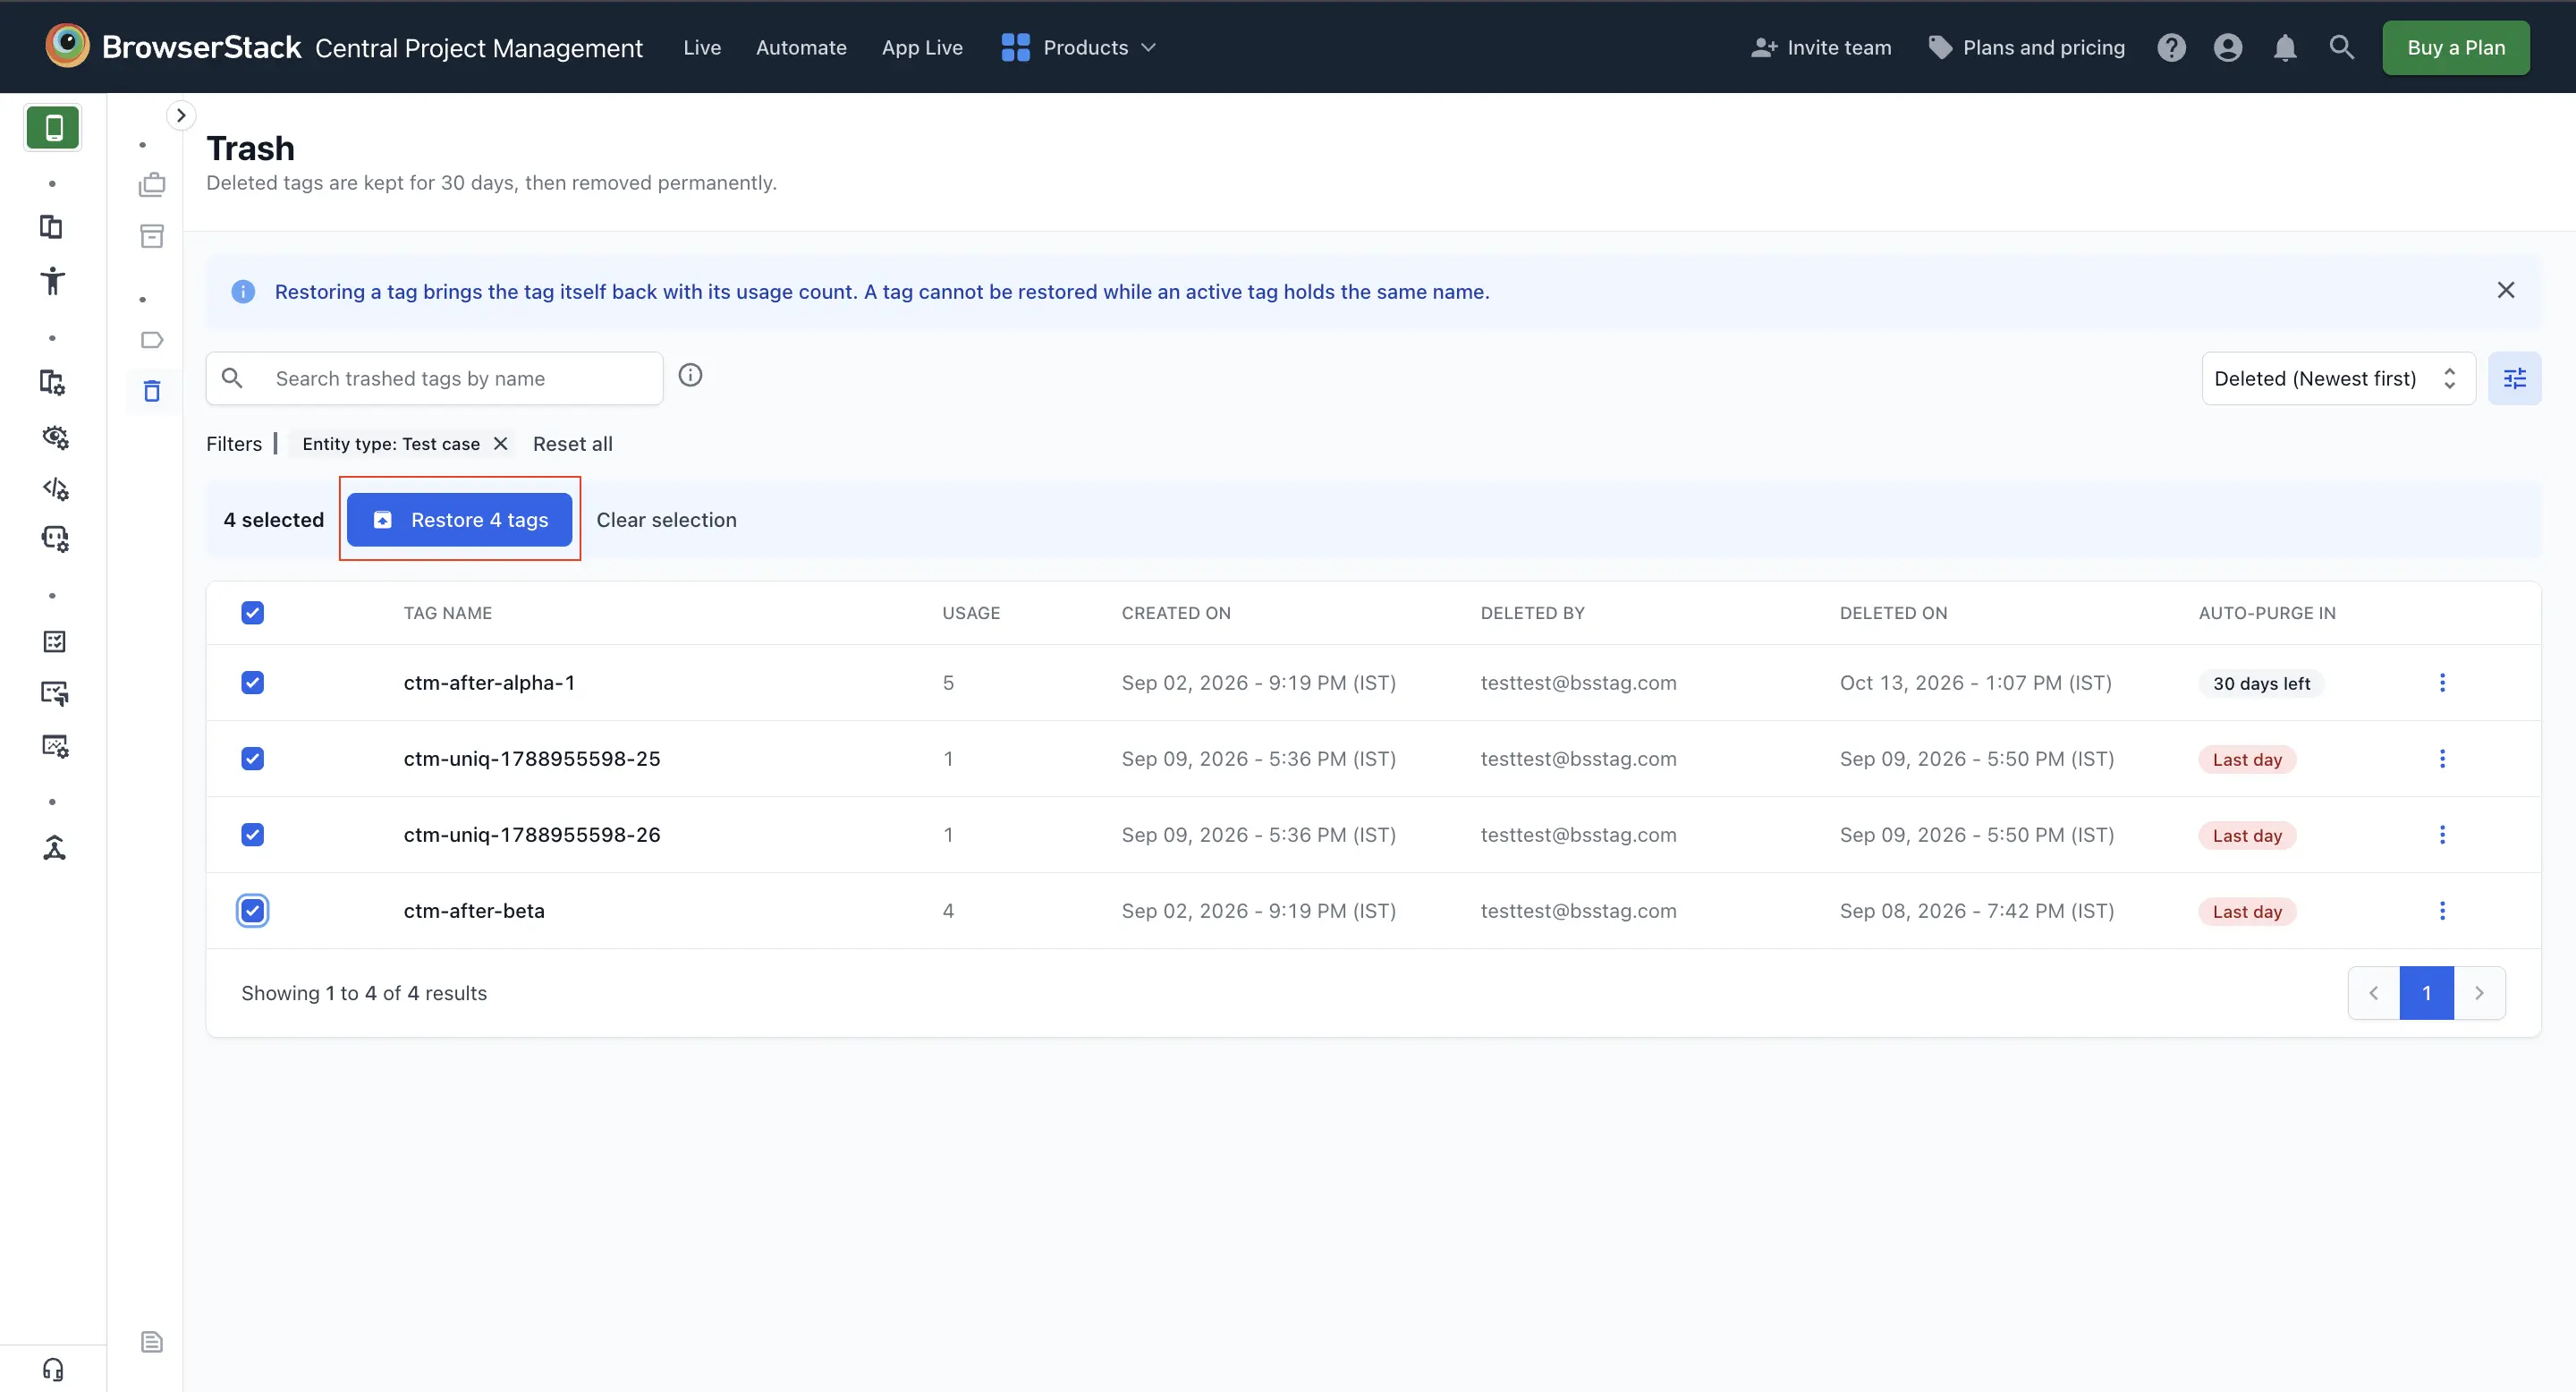Open row actions menu for ctm-uniq-1788955598-25

tap(2442, 759)
